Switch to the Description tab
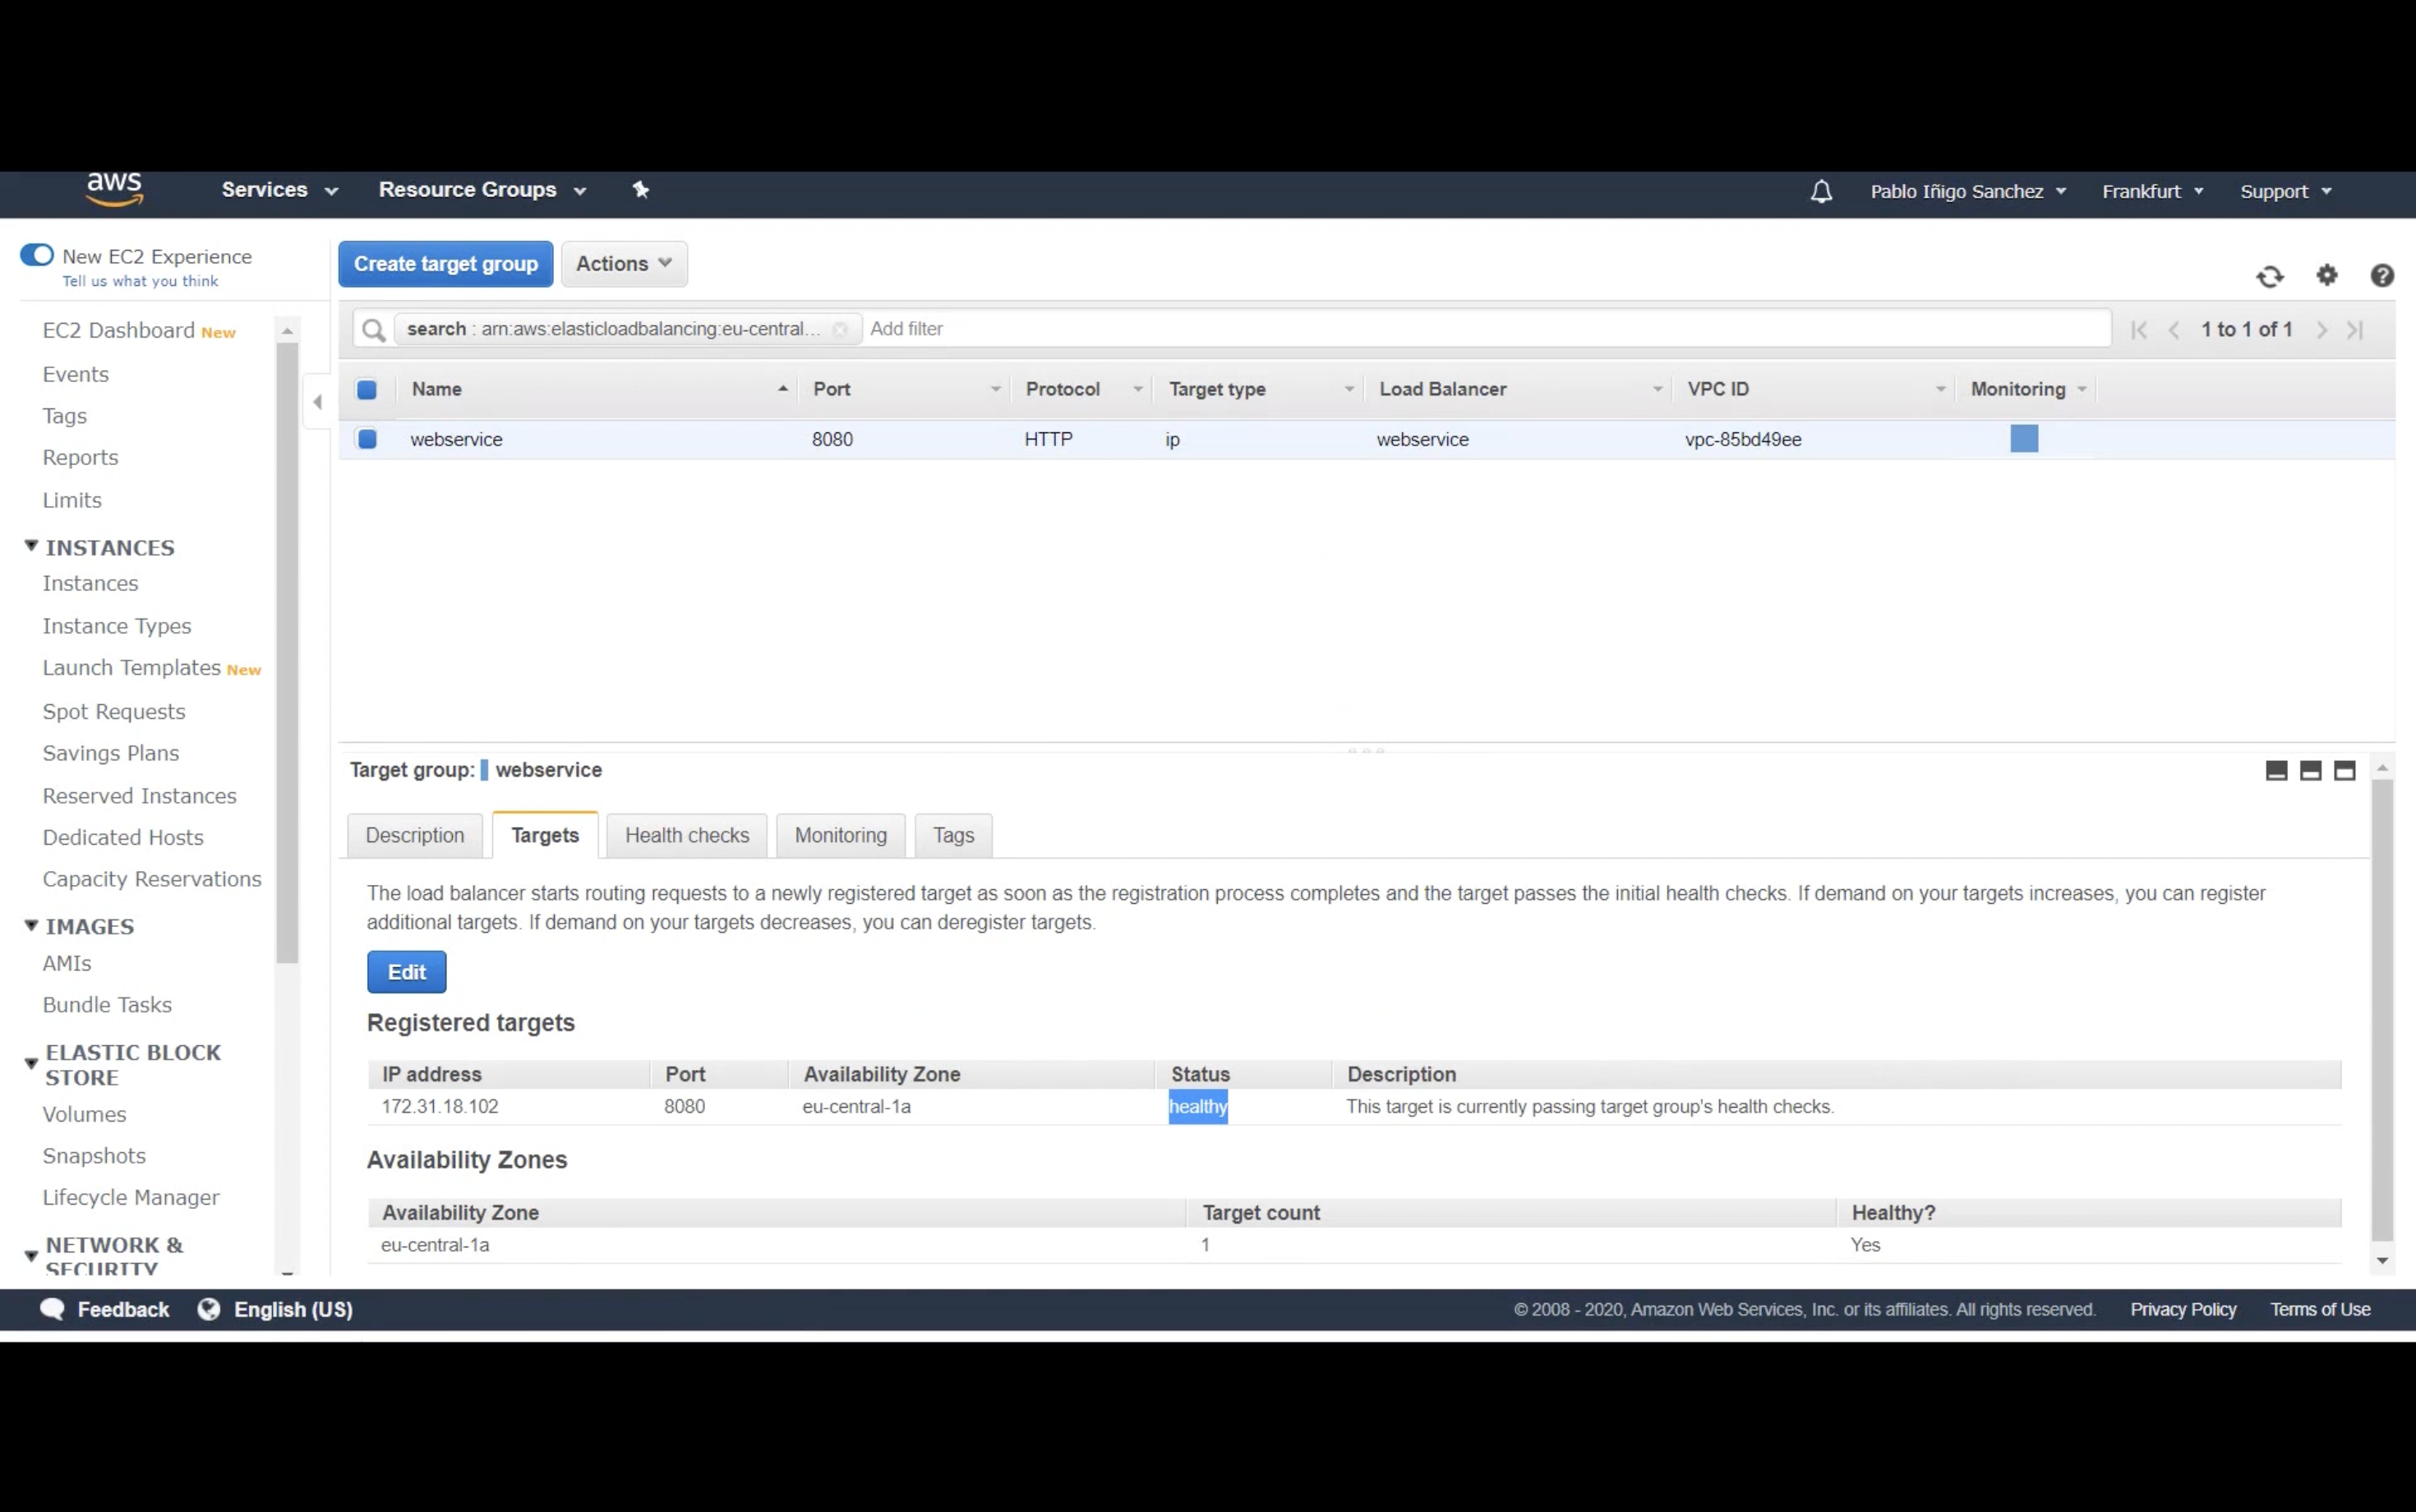 pos(415,835)
